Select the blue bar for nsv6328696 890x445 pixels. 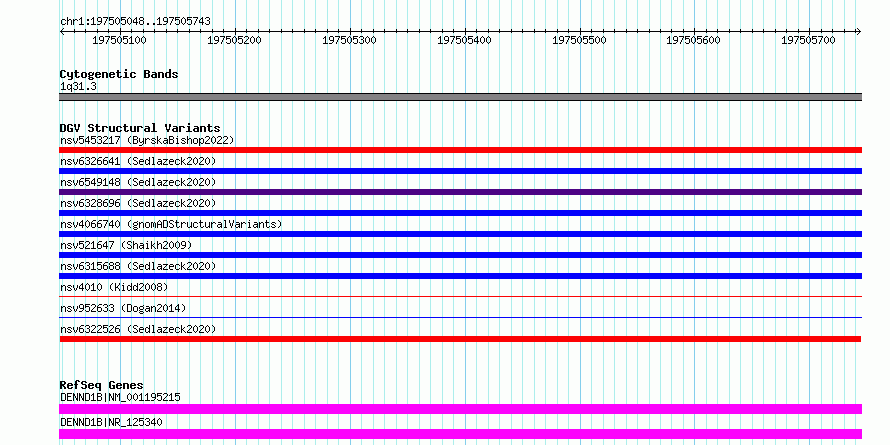[x=460, y=213]
